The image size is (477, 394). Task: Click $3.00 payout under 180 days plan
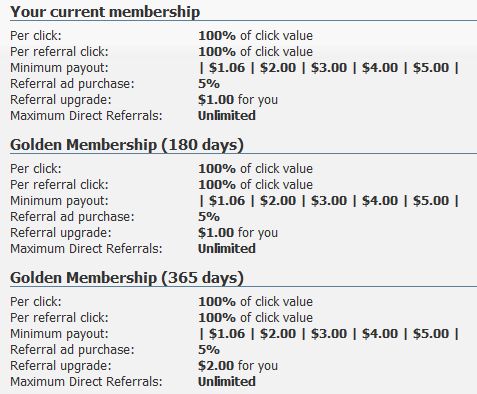pos(329,201)
